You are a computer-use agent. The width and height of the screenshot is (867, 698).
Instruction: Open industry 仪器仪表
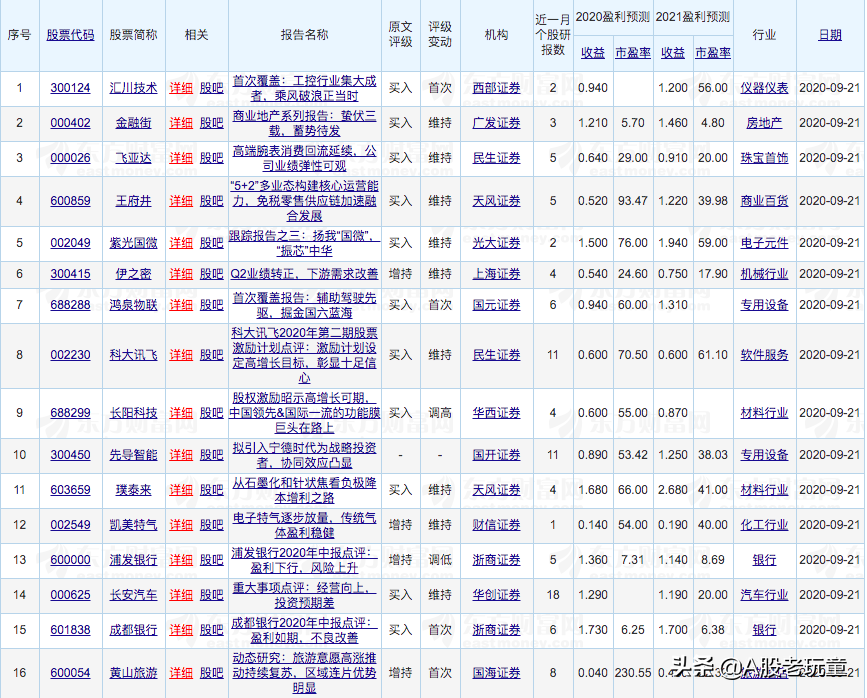point(764,88)
